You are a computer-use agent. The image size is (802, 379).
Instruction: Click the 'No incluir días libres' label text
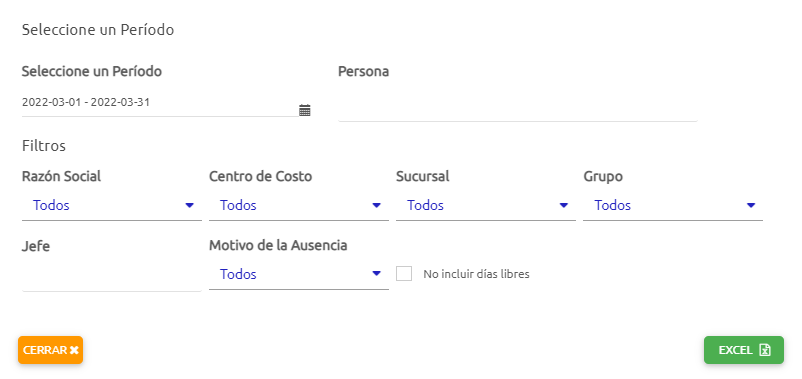[476, 274]
